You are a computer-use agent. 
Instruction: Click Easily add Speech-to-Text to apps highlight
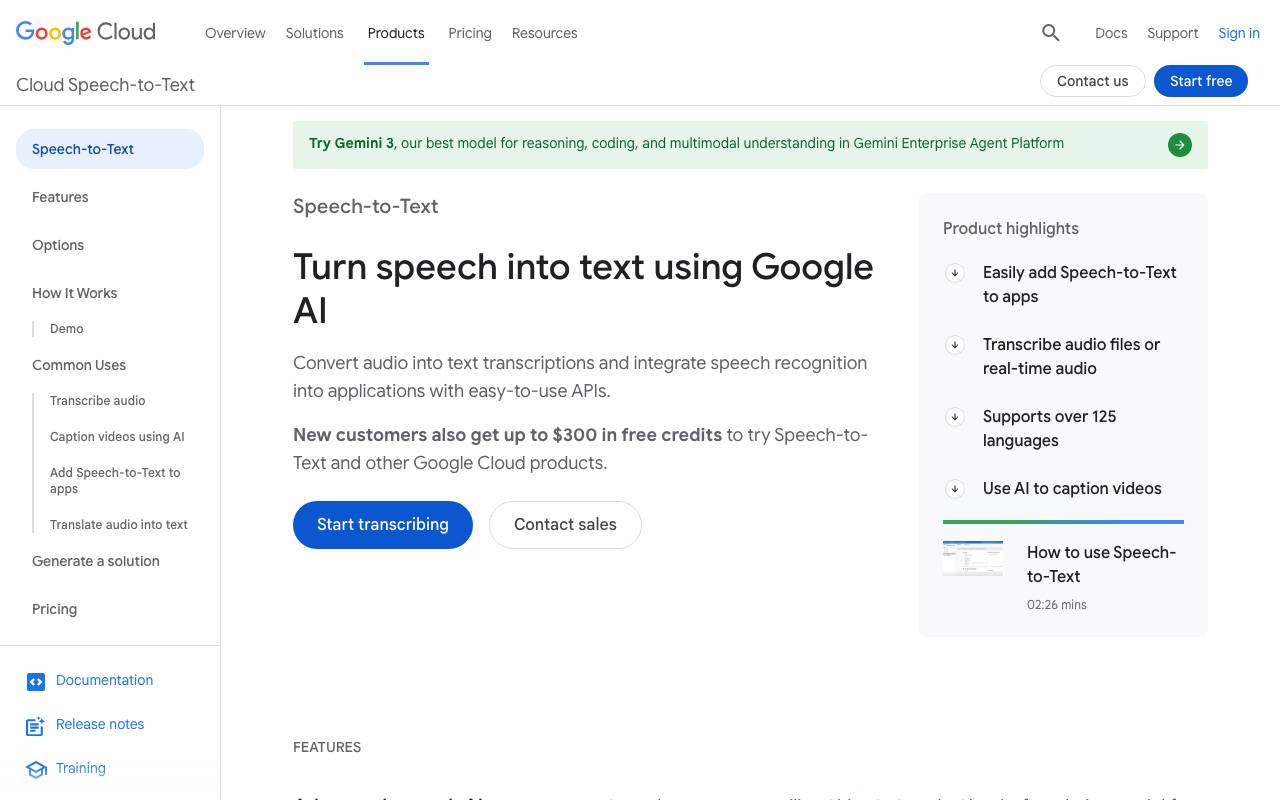1079,284
